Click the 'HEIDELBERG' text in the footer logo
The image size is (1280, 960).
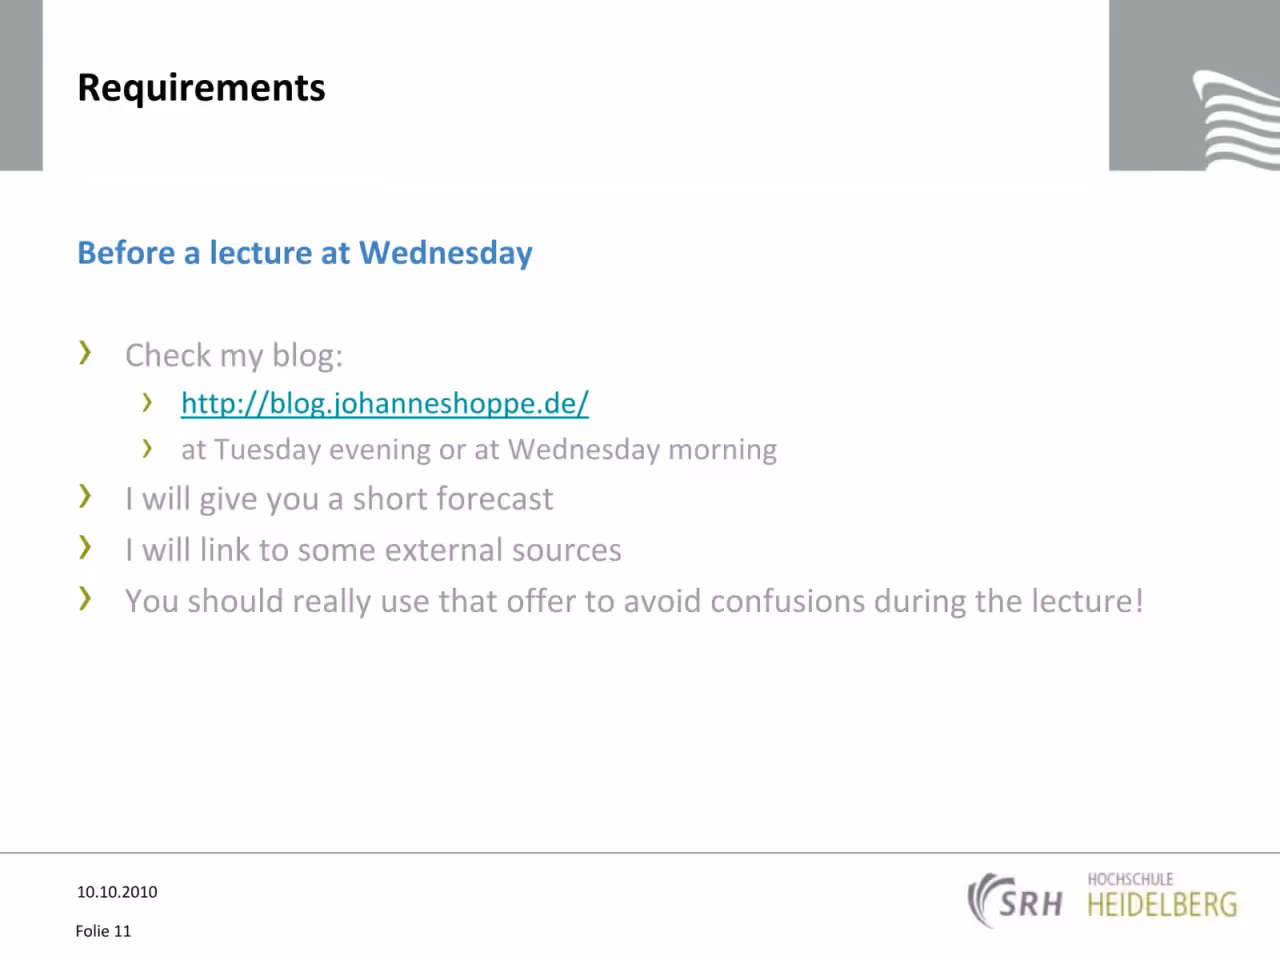1163,906
